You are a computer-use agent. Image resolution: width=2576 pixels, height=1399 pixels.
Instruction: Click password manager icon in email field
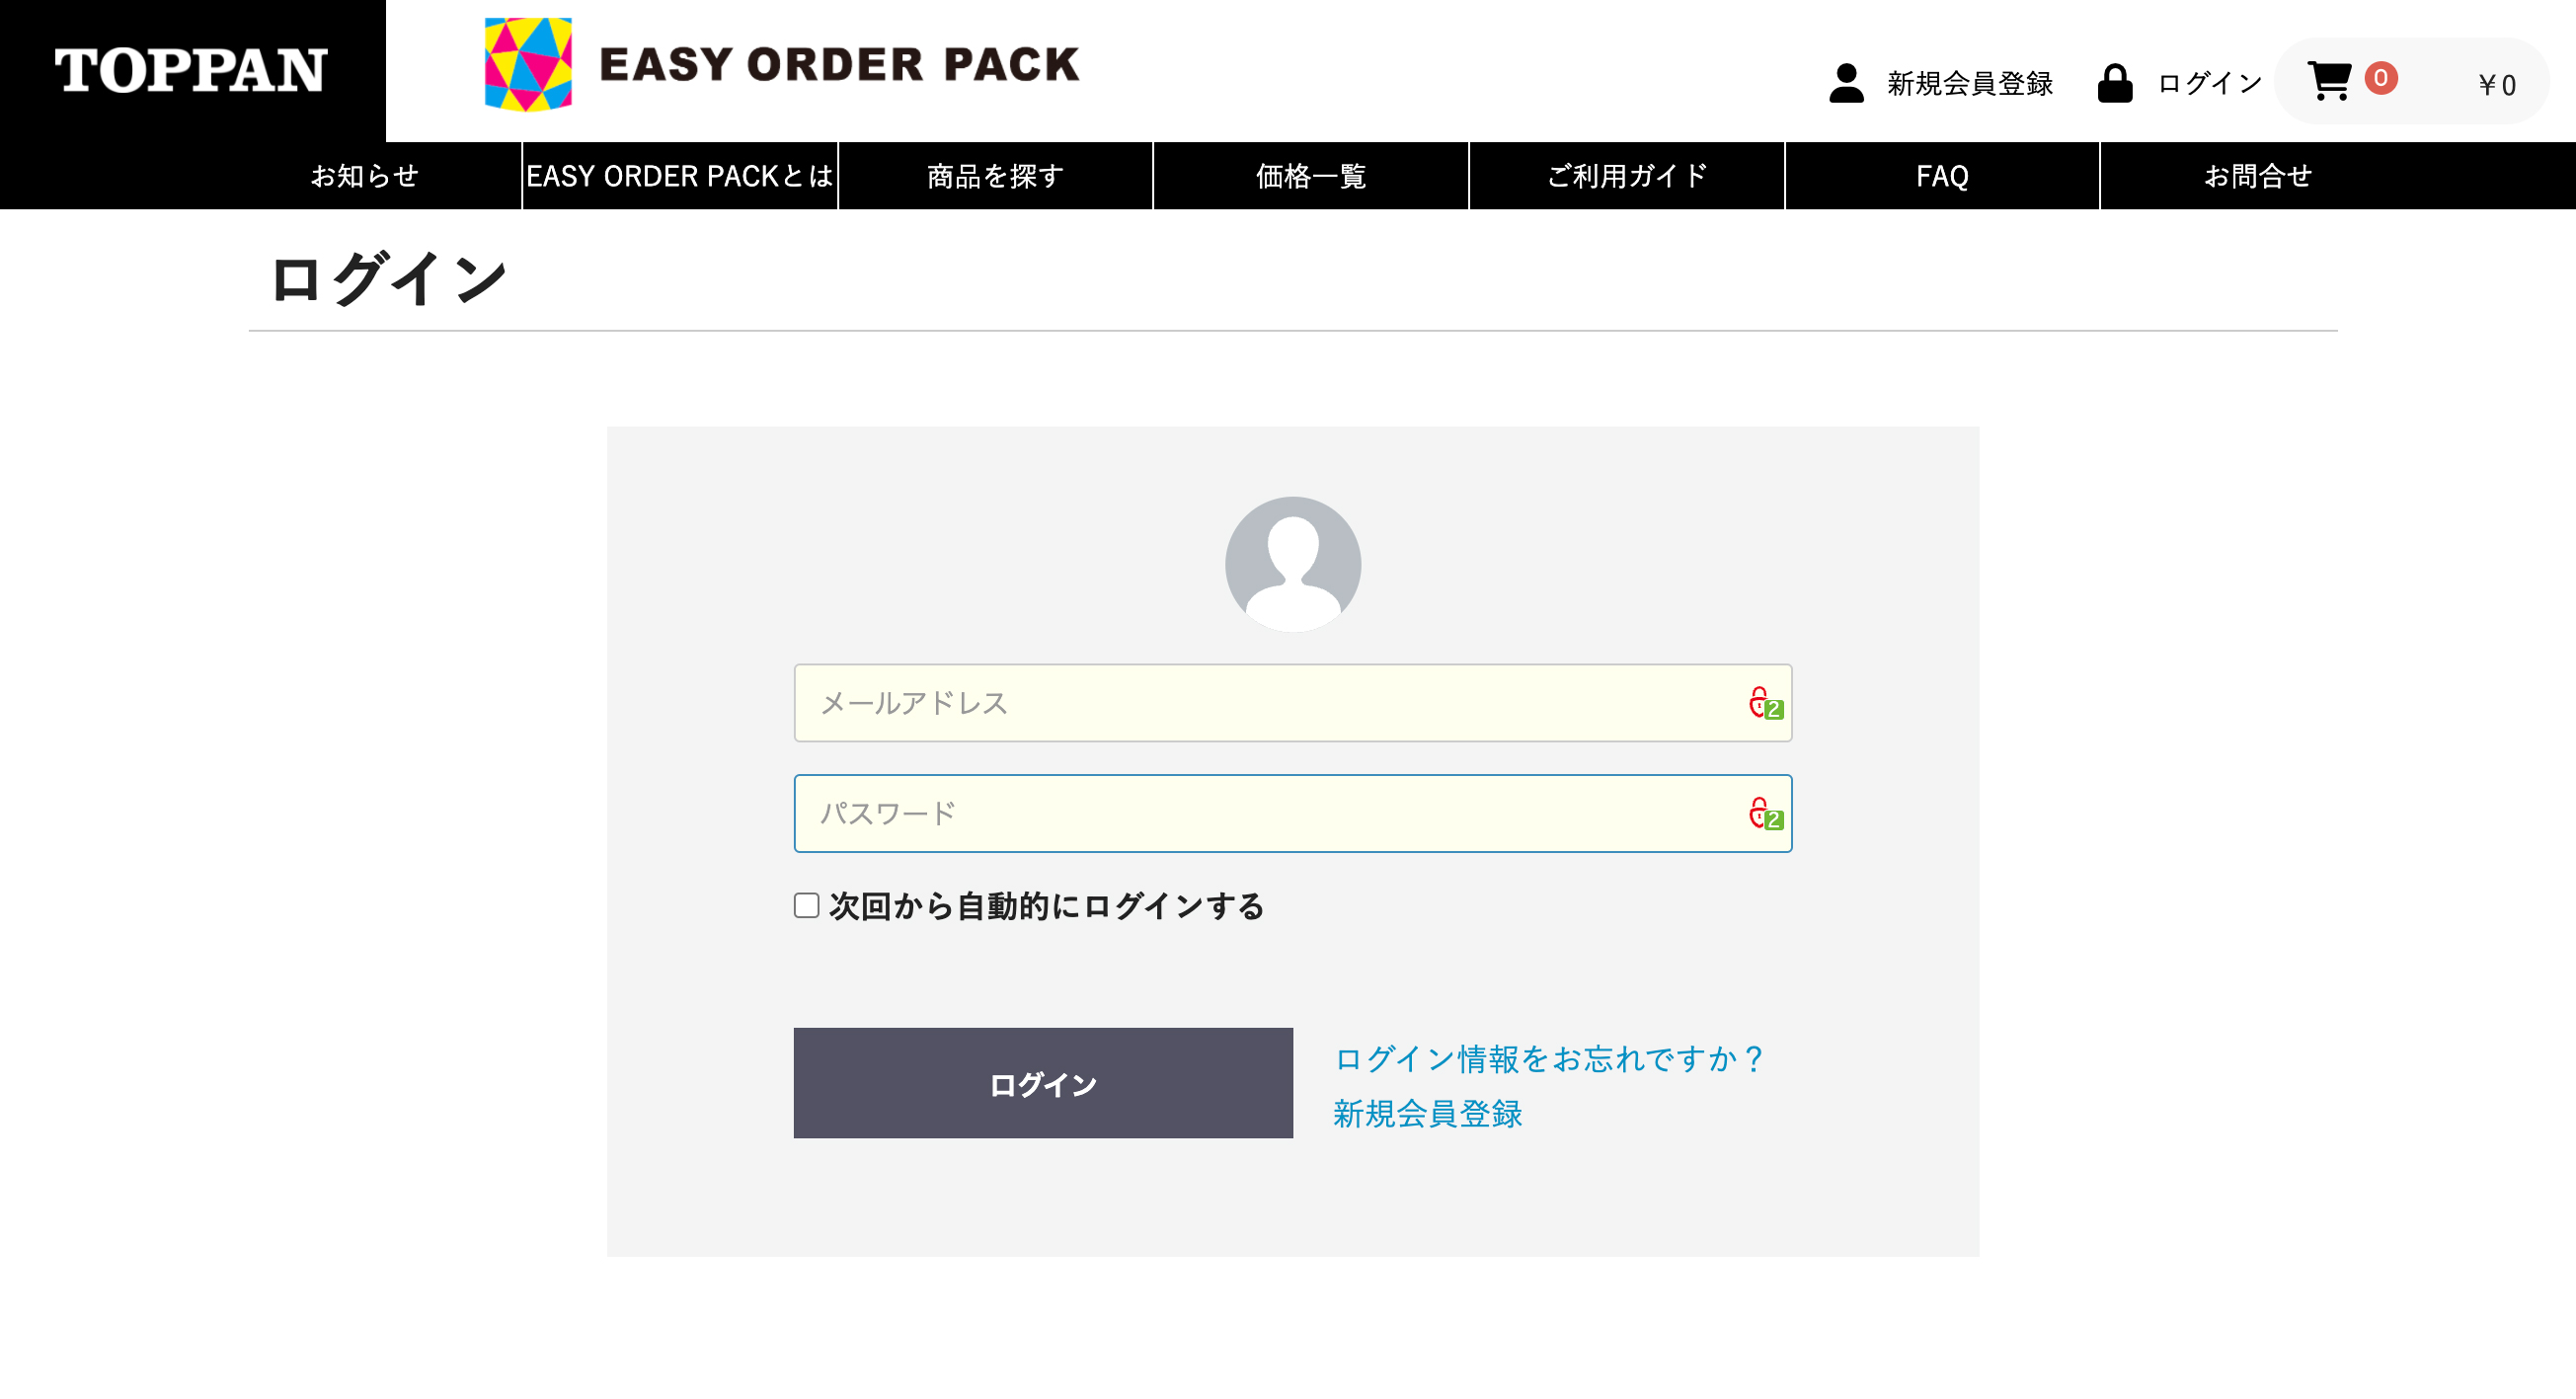point(1765,703)
